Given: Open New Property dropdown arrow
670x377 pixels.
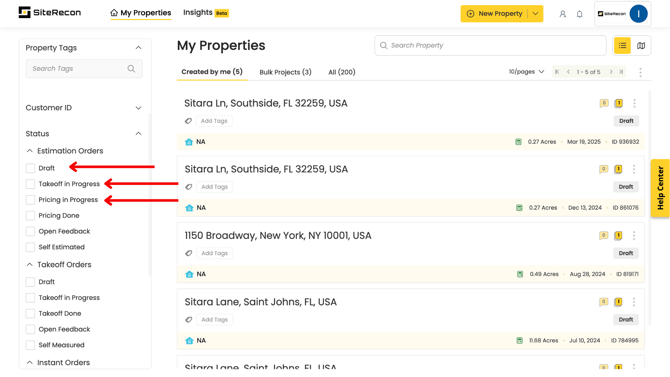Looking at the screenshot, I should click(535, 14).
